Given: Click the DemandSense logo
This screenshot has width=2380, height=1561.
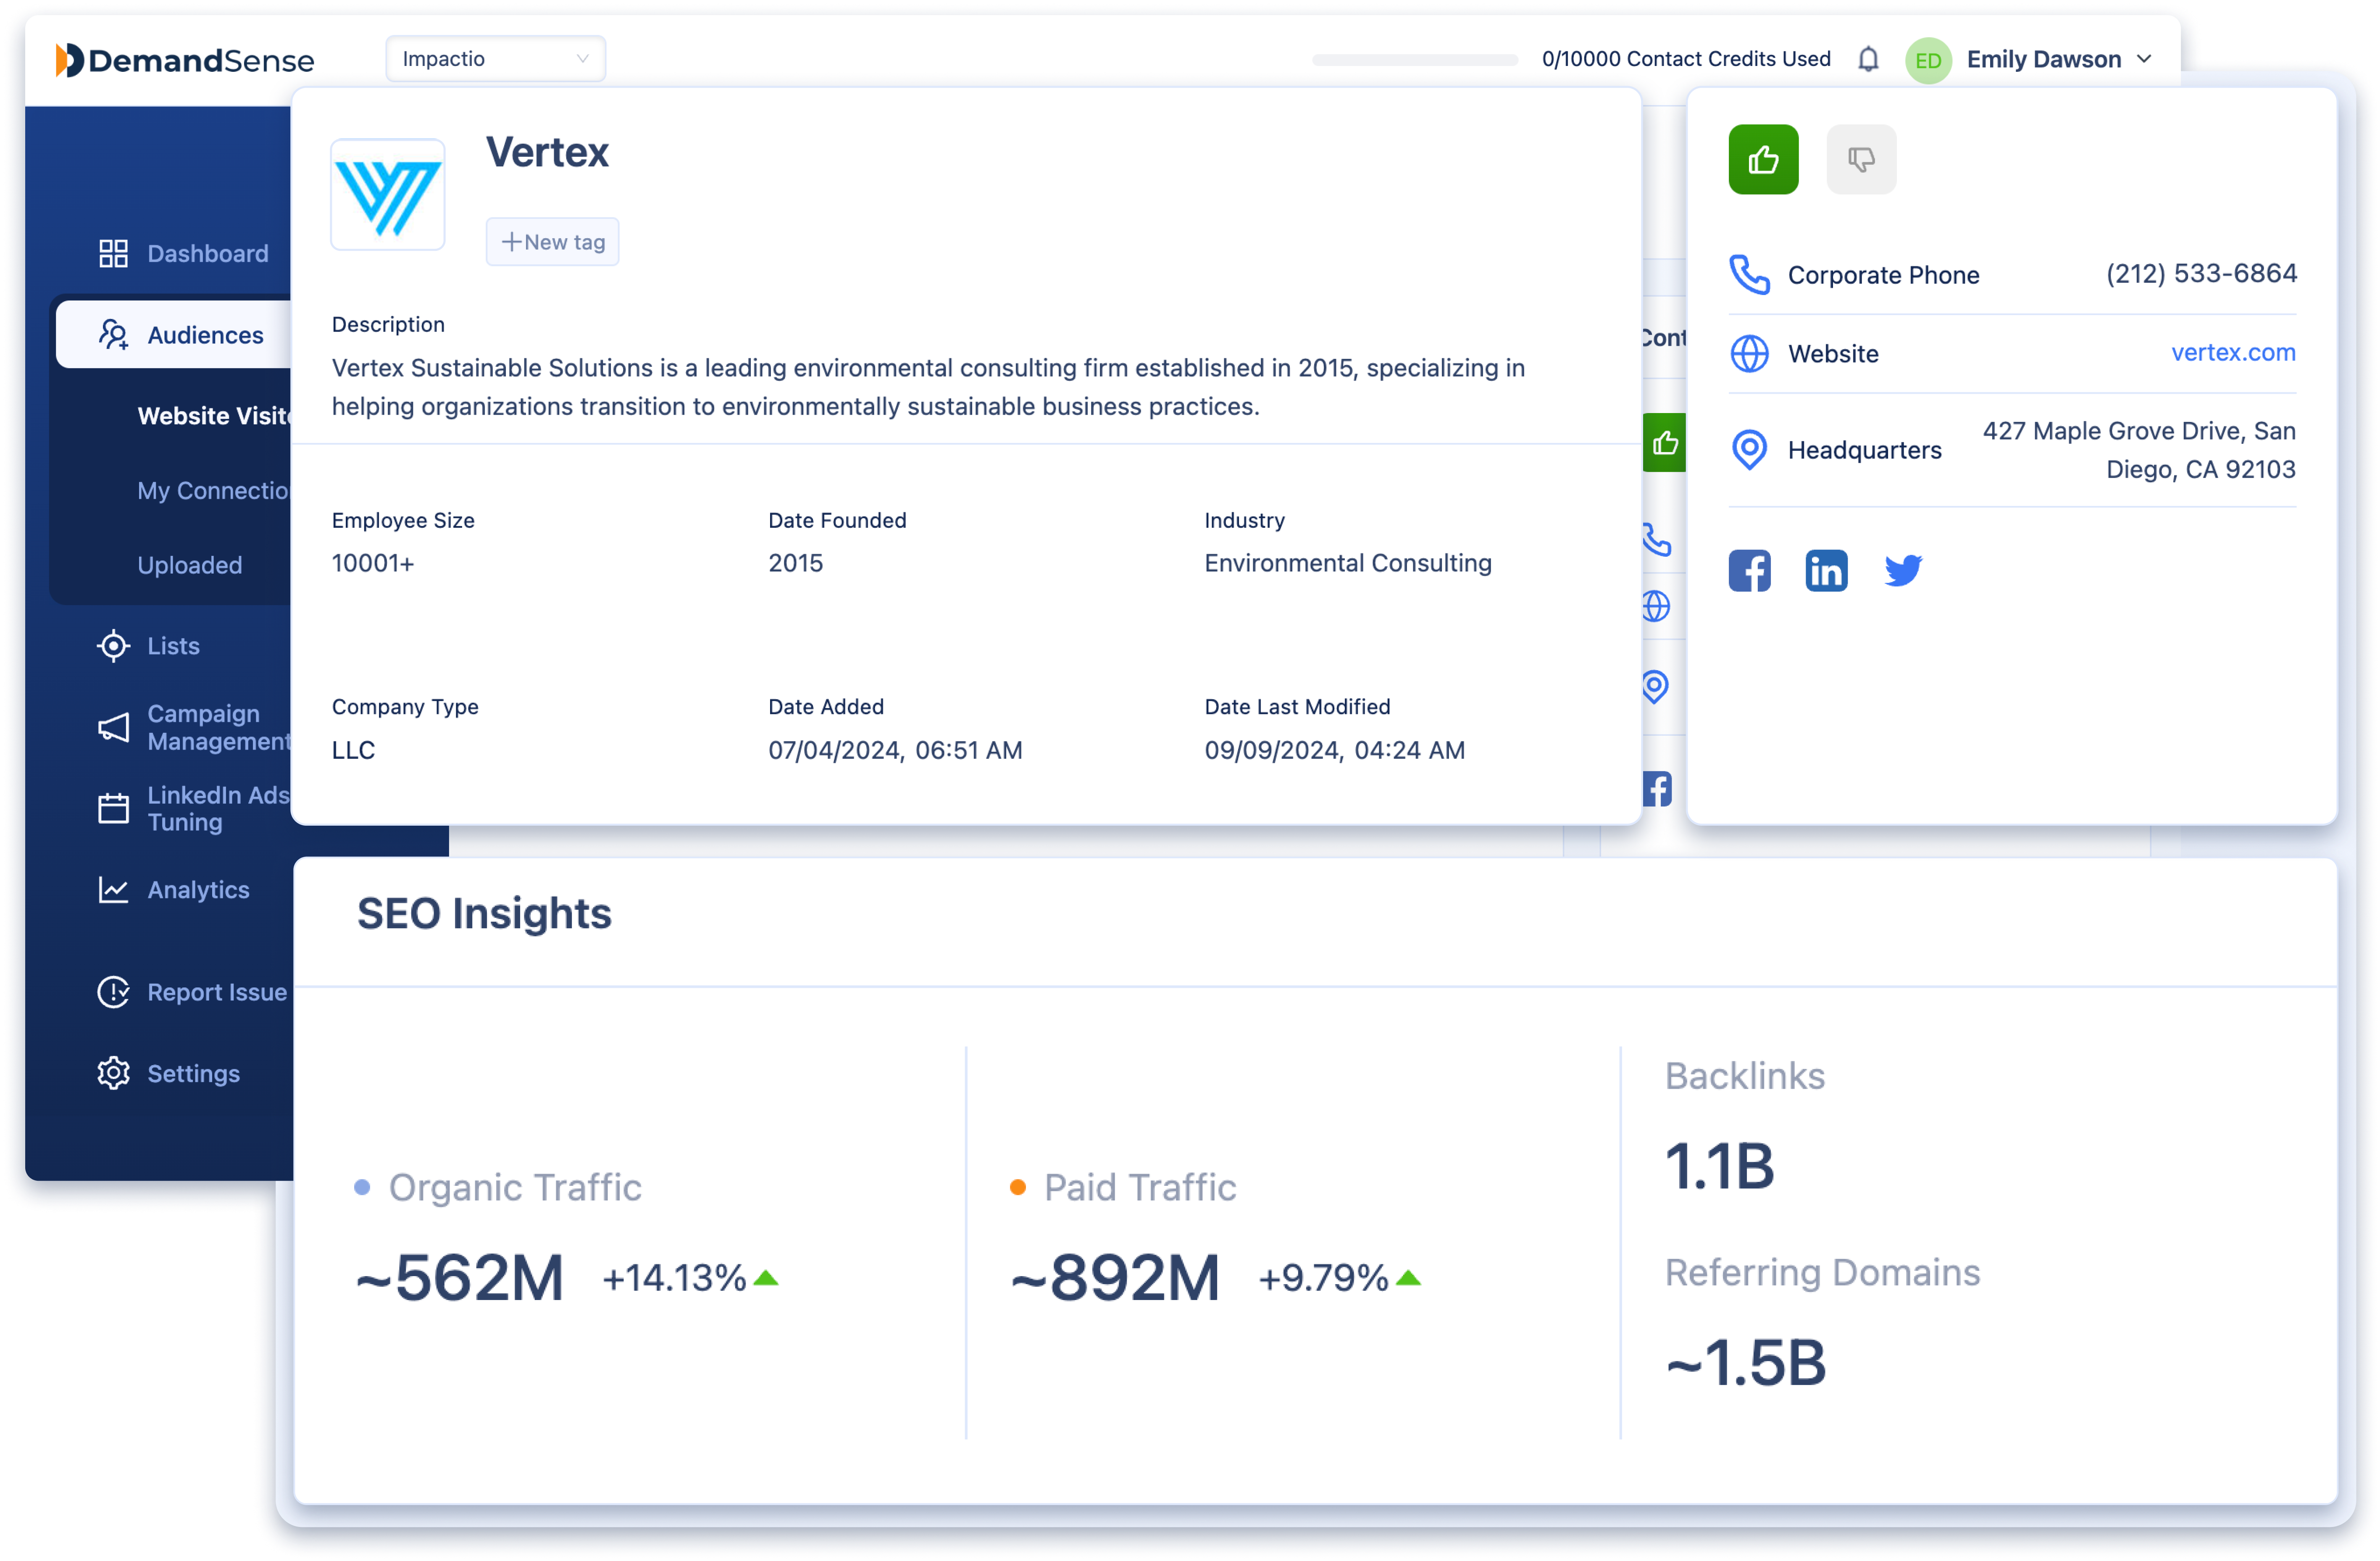Looking at the screenshot, I should pyautogui.click(x=185, y=60).
